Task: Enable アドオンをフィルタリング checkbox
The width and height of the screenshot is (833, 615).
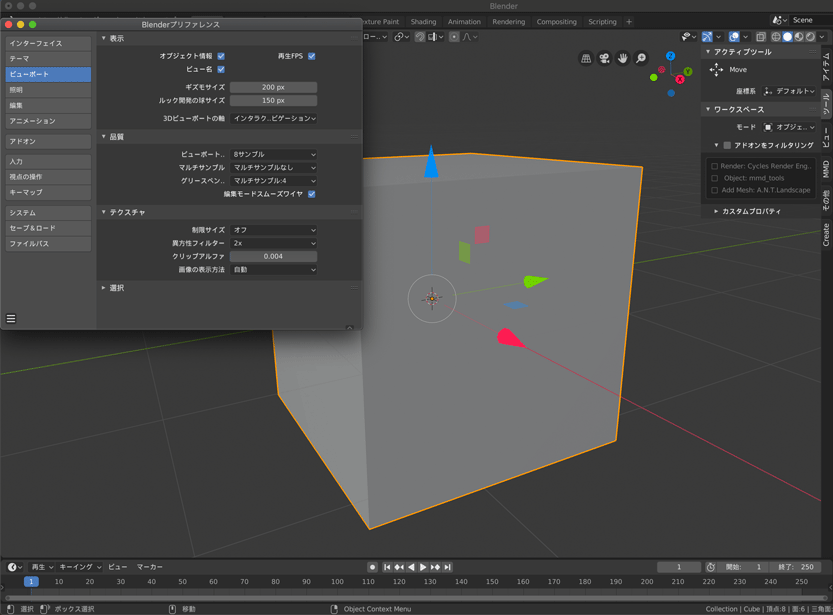Action: (x=727, y=146)
